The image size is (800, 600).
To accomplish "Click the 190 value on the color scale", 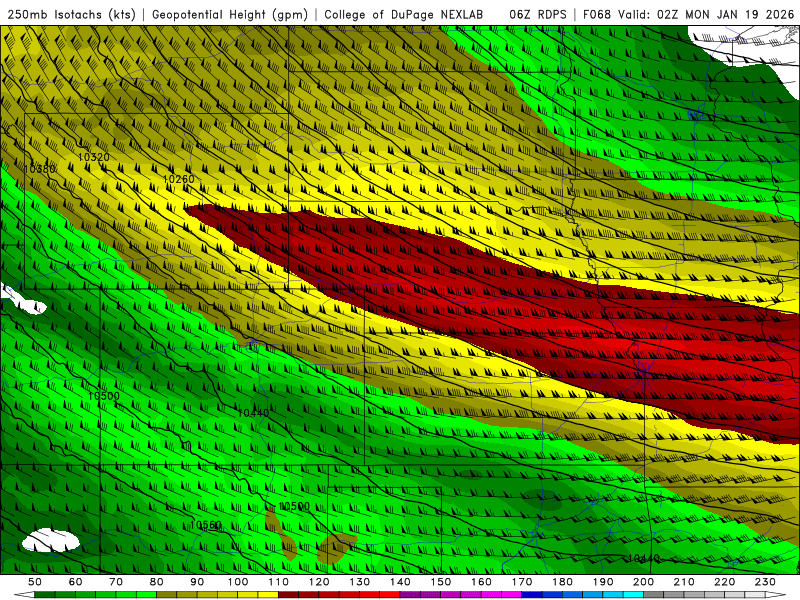I will [x=603, y=582].
